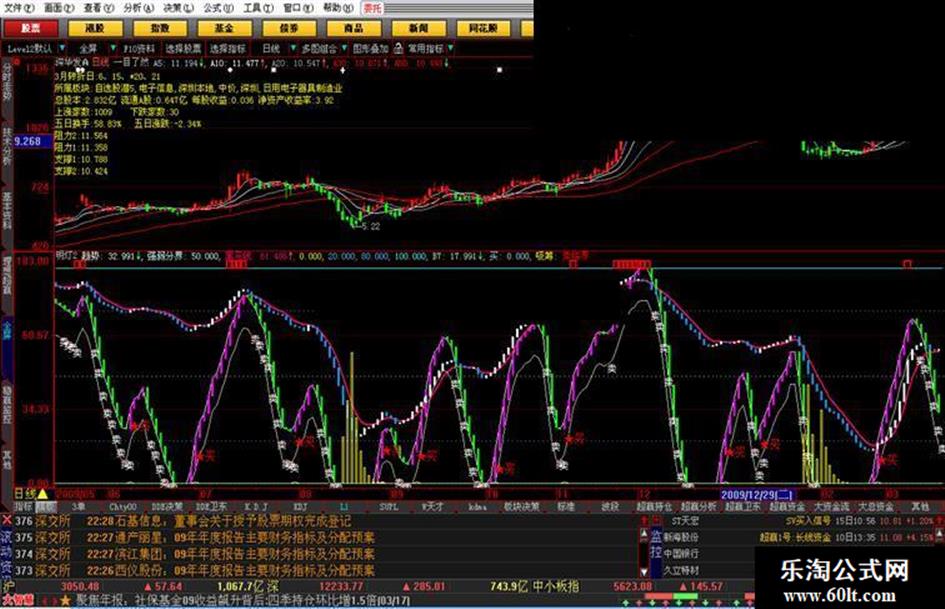Open the 窗口 menu
This screenshot has width=945, height=609.
(x=298, y=8)
